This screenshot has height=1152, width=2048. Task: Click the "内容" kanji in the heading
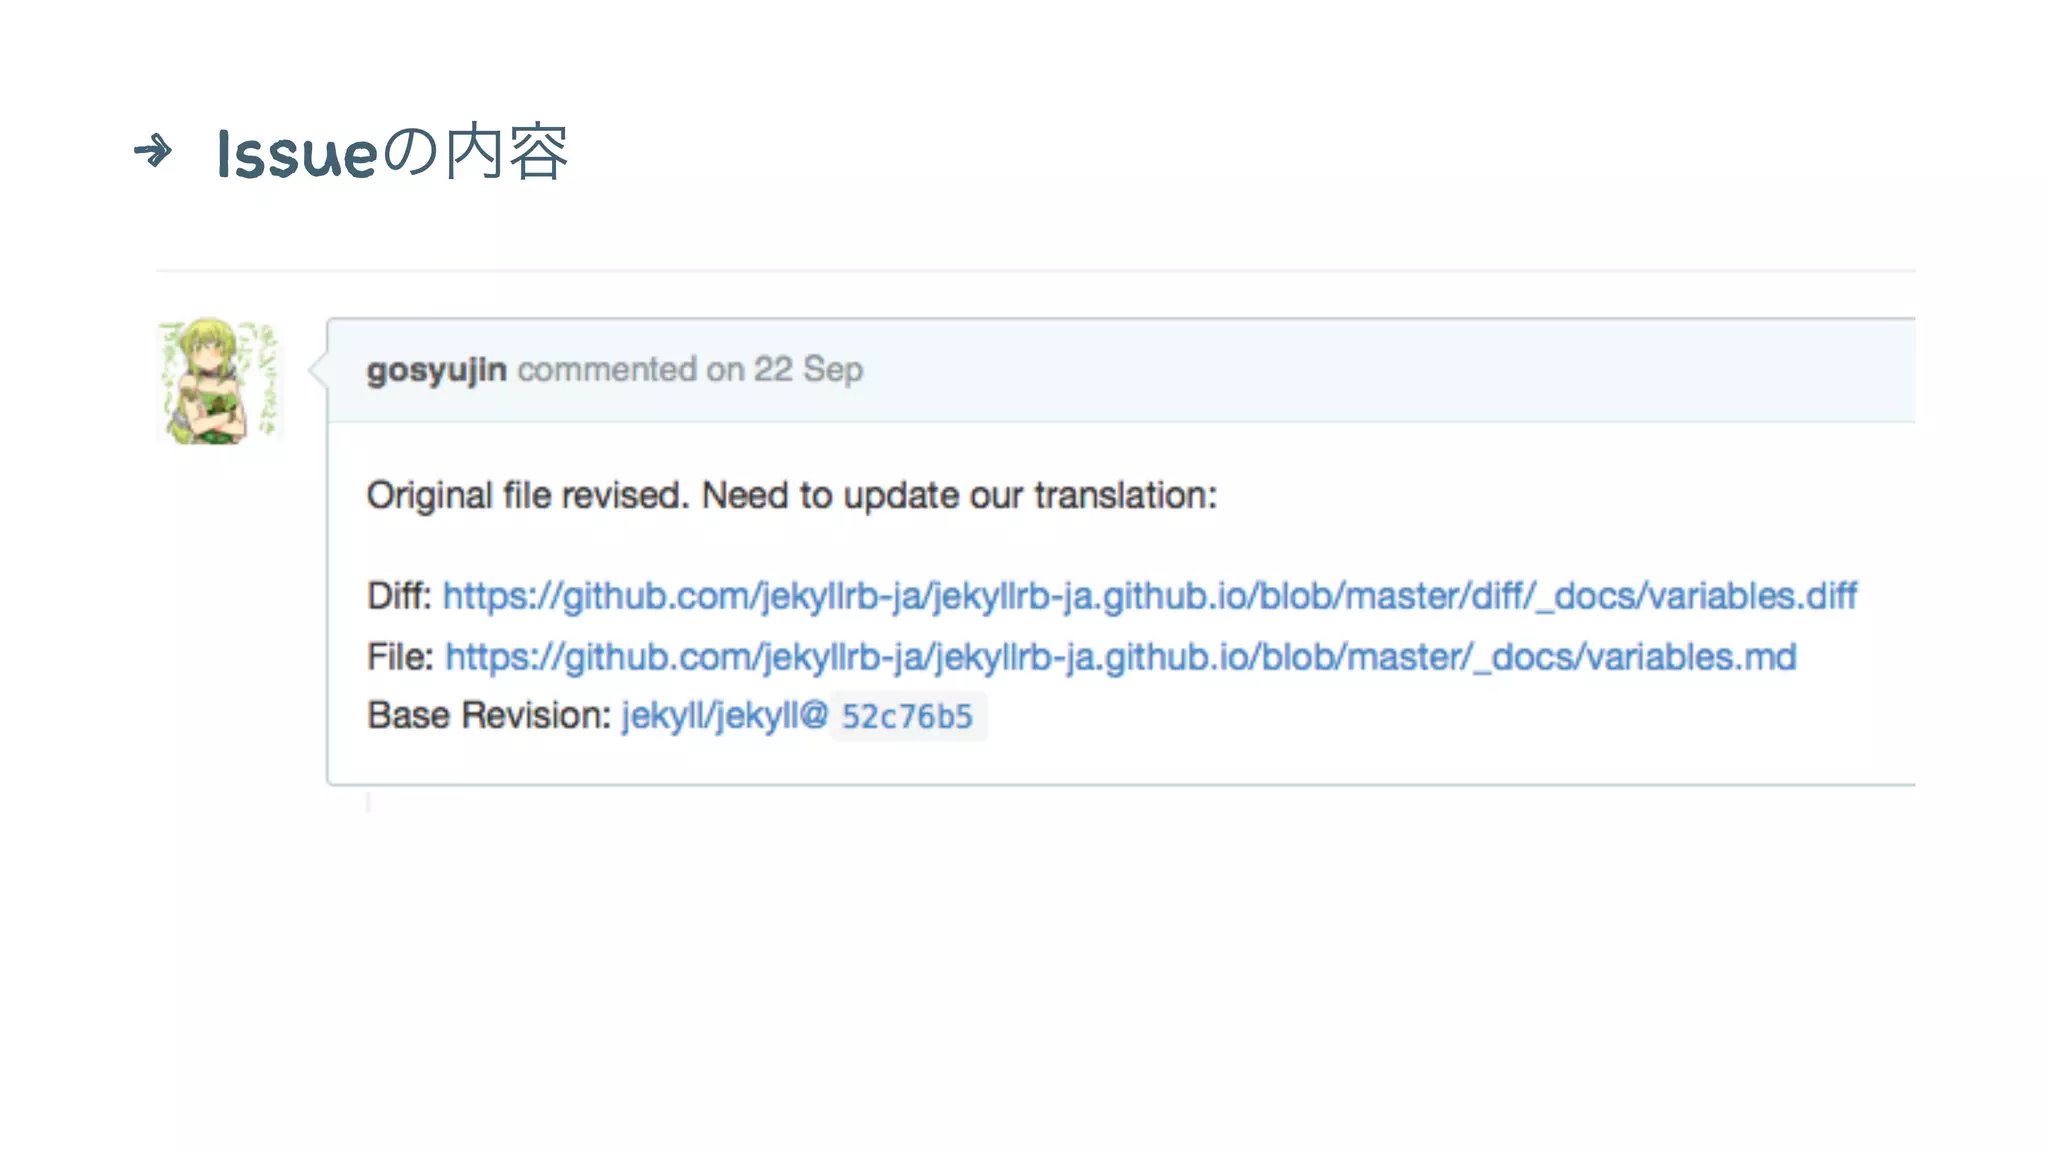(506, 152)
